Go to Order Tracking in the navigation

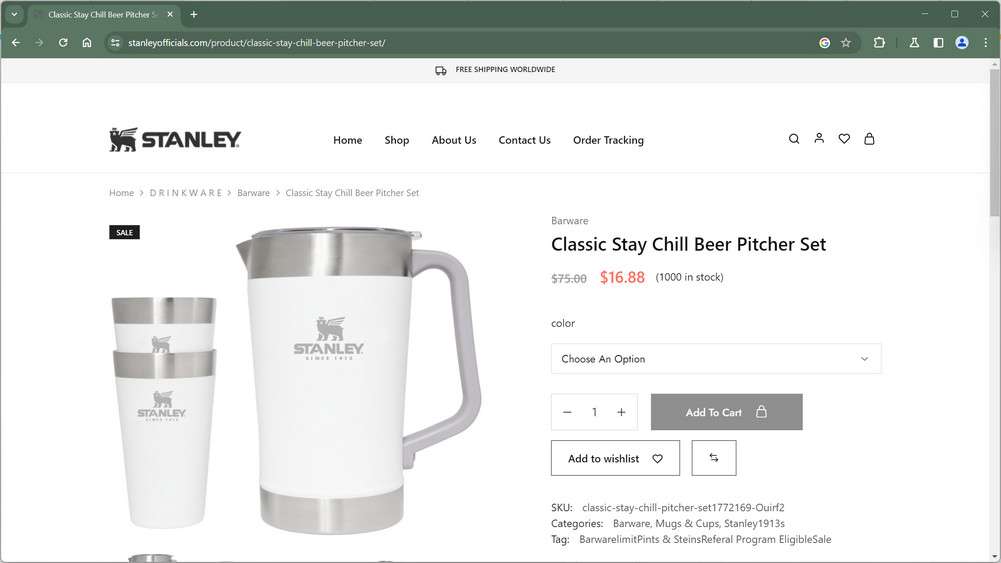pyautogui.click(x=608, y=140)
